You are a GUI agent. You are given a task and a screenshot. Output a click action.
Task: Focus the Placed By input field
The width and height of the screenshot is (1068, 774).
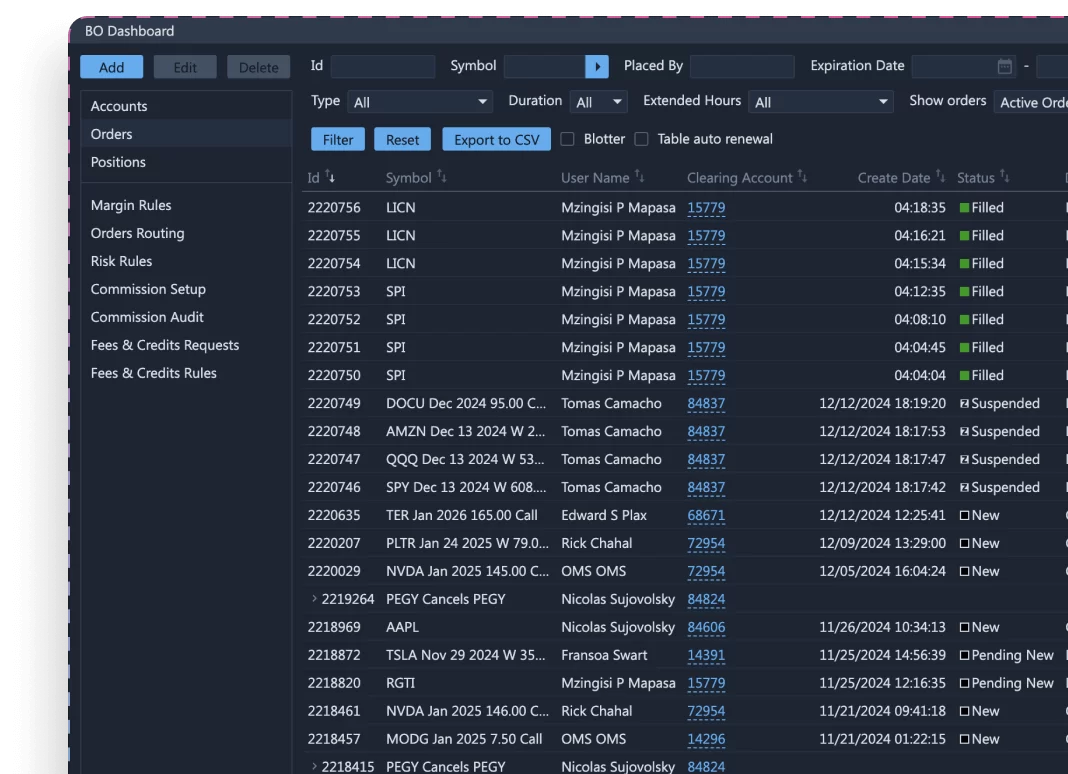(742, 66)
